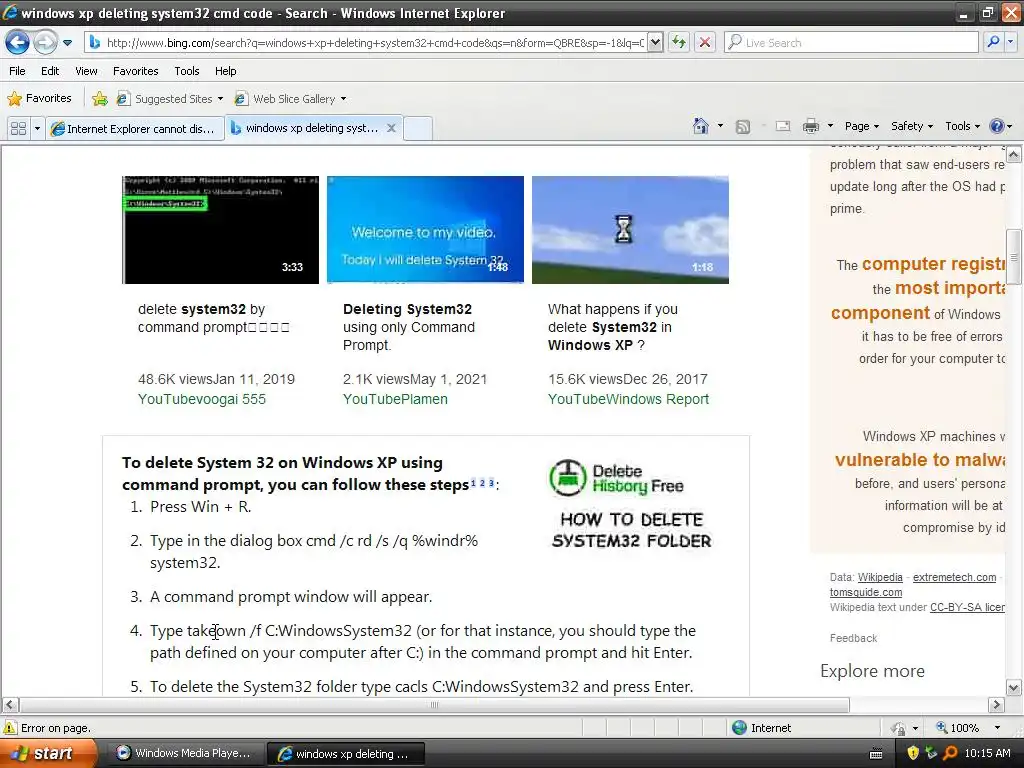Screen dimensions: 1024x768
Task: Click the Quick Tabs grid icon
Action: click(18, 129)
